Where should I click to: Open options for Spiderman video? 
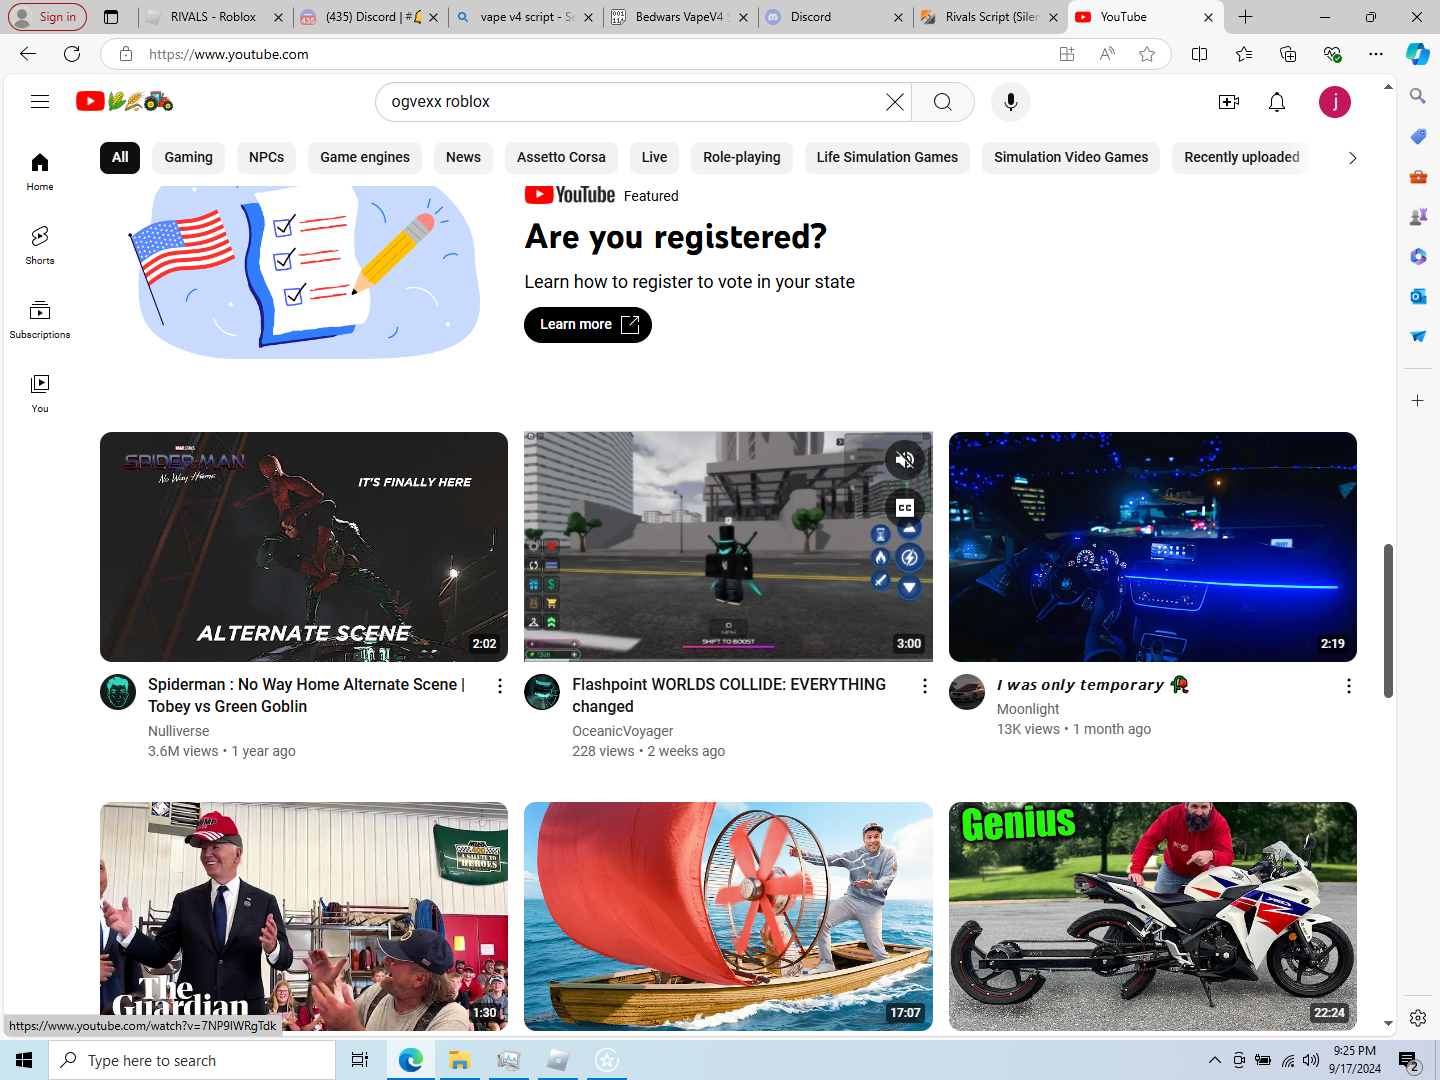[x=500, y=686]
